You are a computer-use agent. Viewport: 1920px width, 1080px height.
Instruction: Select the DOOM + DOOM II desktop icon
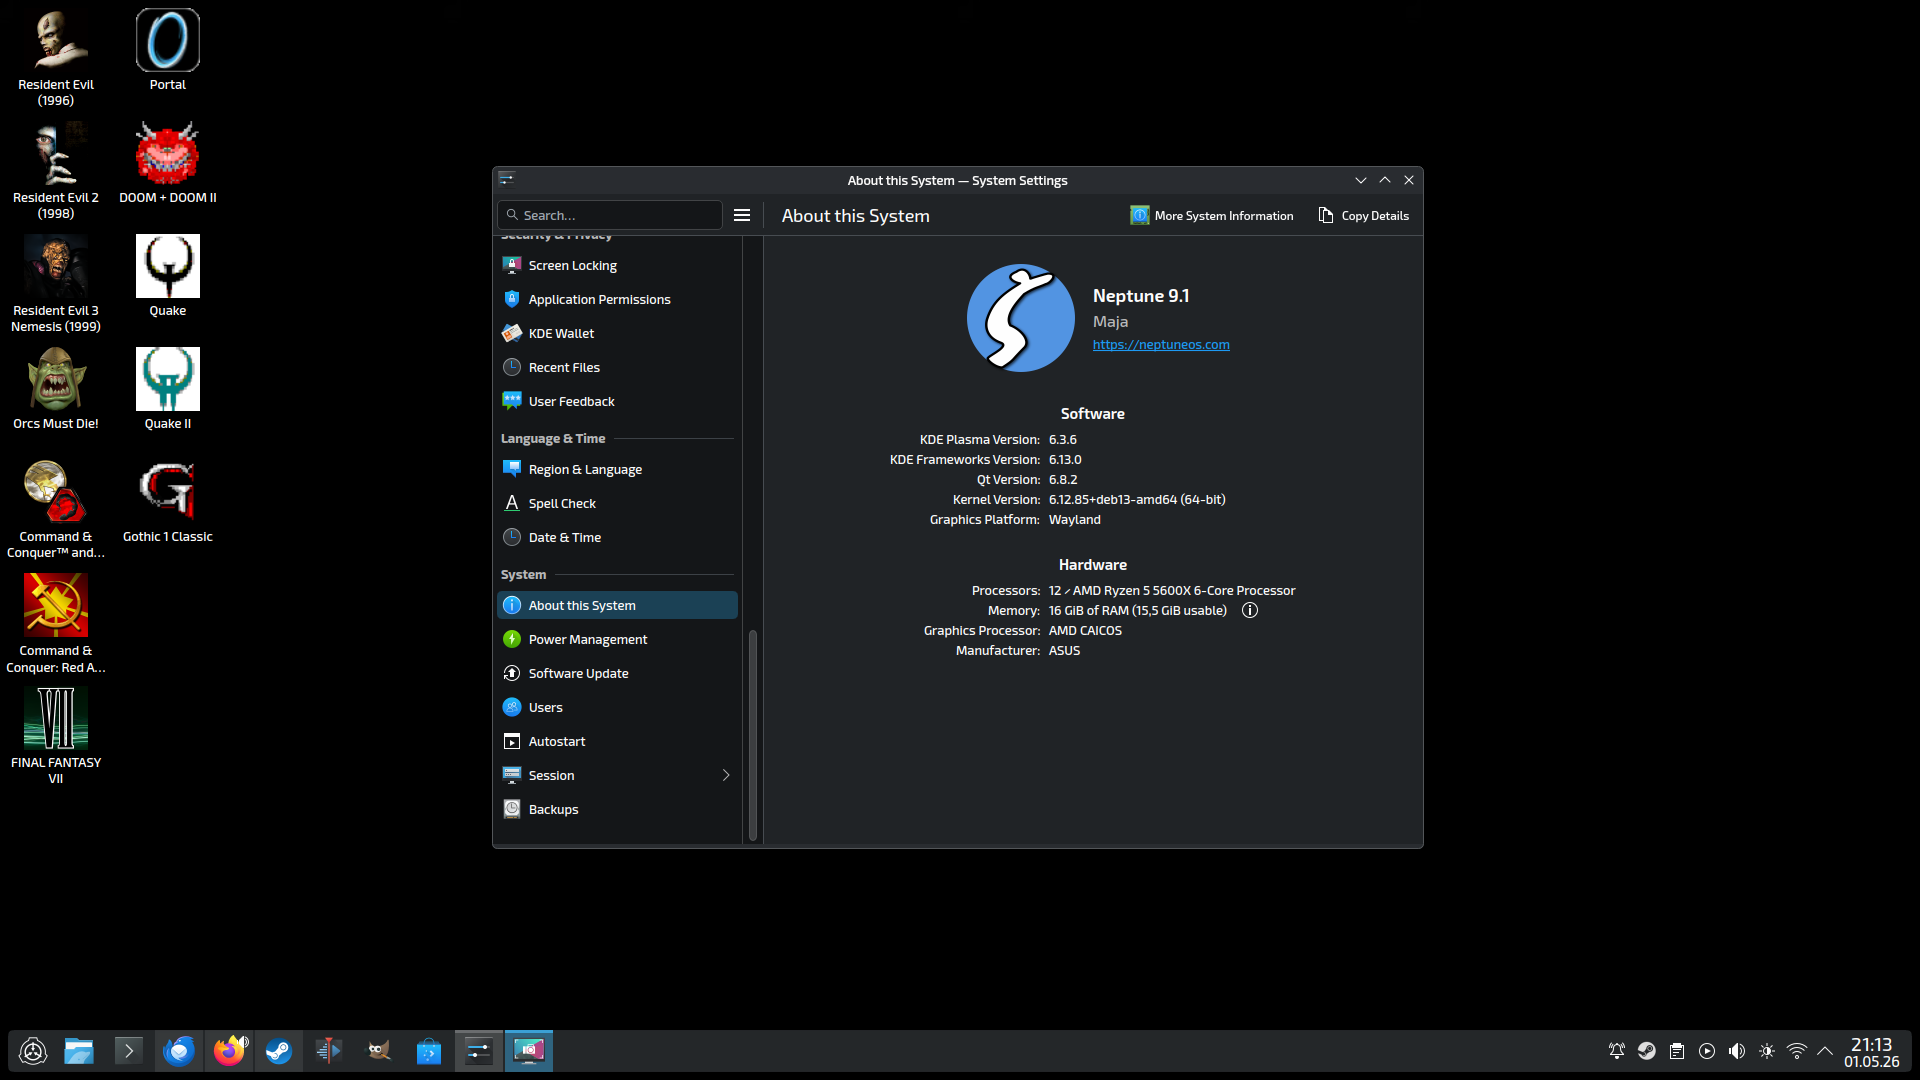168,163
